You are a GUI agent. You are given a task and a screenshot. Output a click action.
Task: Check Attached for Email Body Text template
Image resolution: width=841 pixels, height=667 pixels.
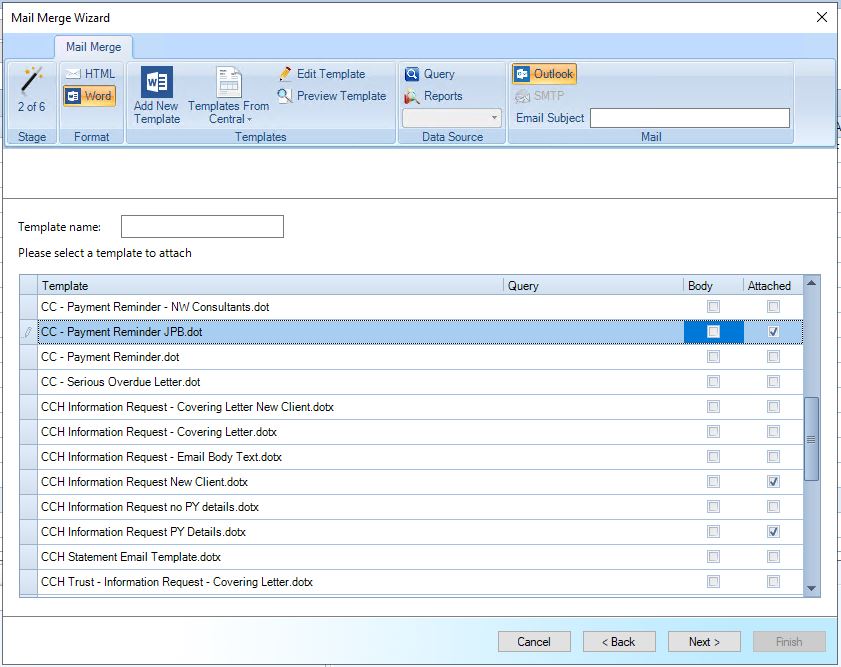[773, 456]
